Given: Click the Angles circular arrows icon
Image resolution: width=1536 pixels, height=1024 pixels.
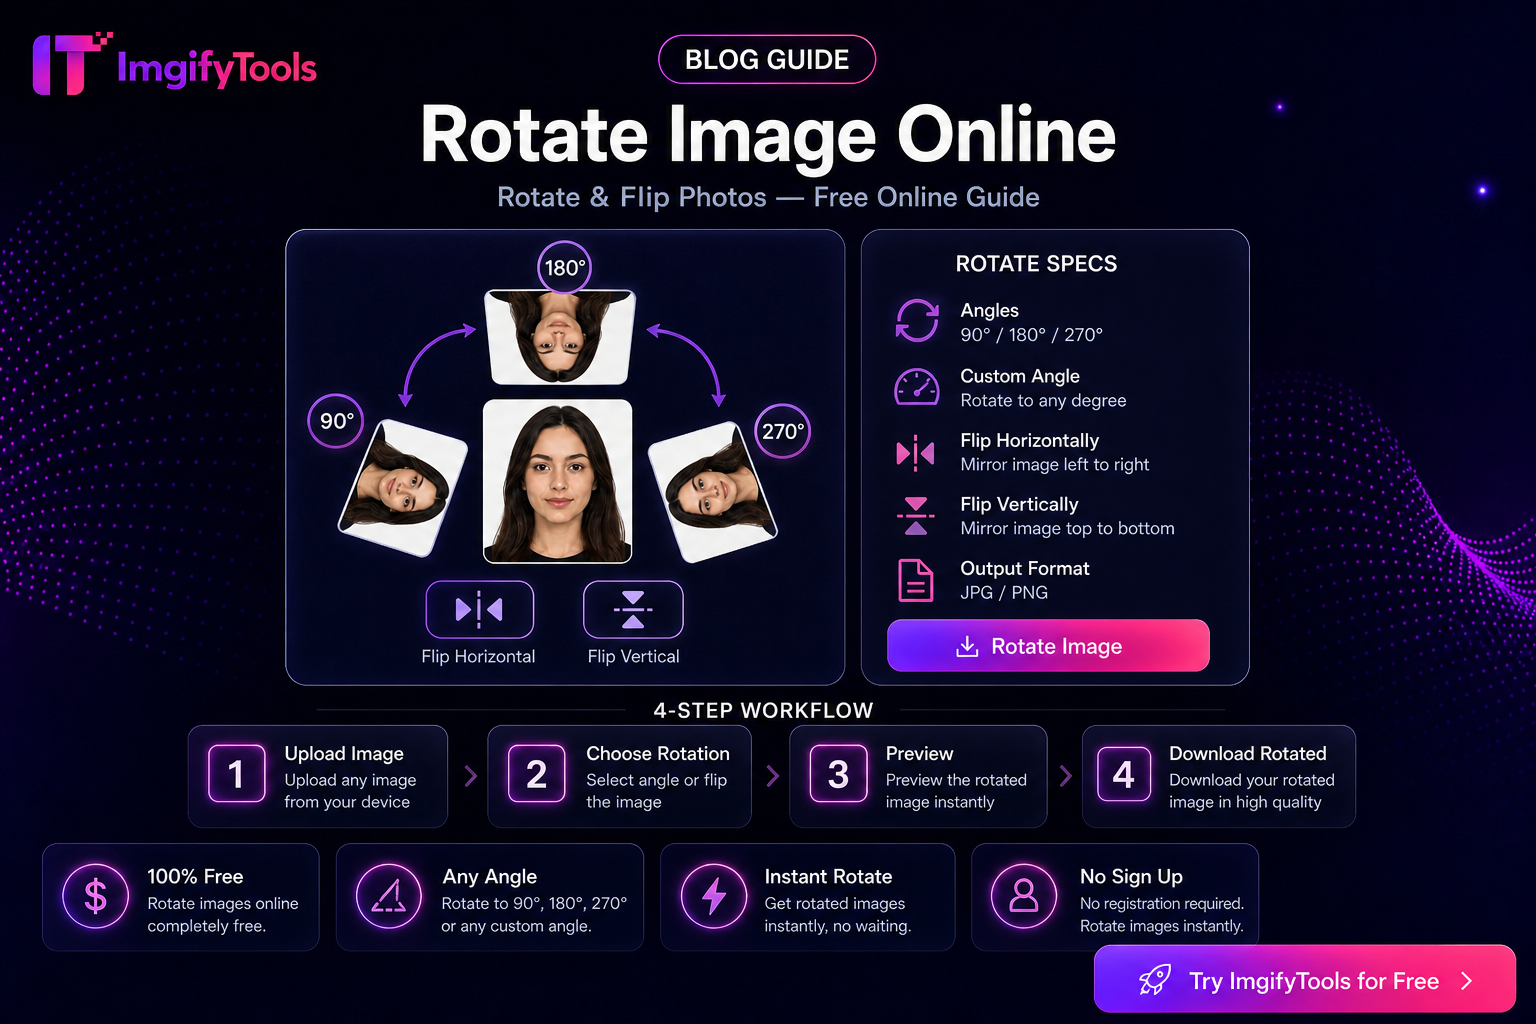Looking at the screenshot, I should click(x=917, y=321).
